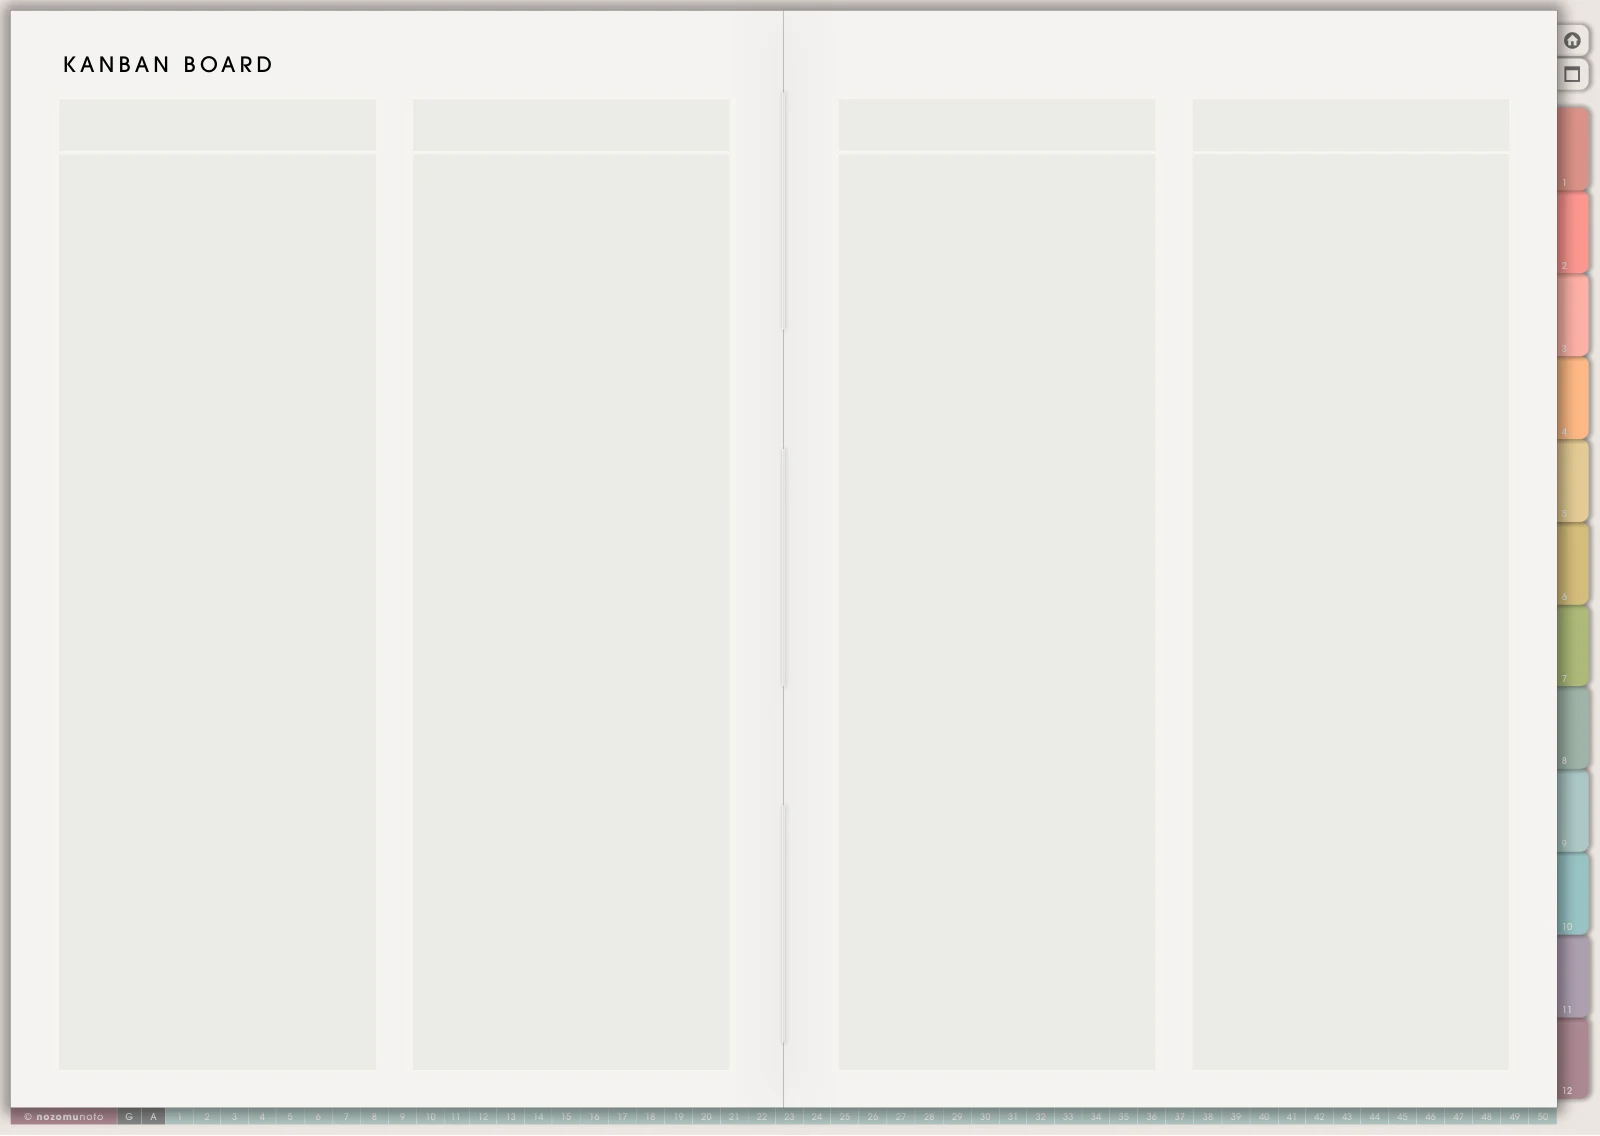Viewport: 1600px width, 1136px height.
Task: Open side tab 6
Action: [x=1573, y=563]
